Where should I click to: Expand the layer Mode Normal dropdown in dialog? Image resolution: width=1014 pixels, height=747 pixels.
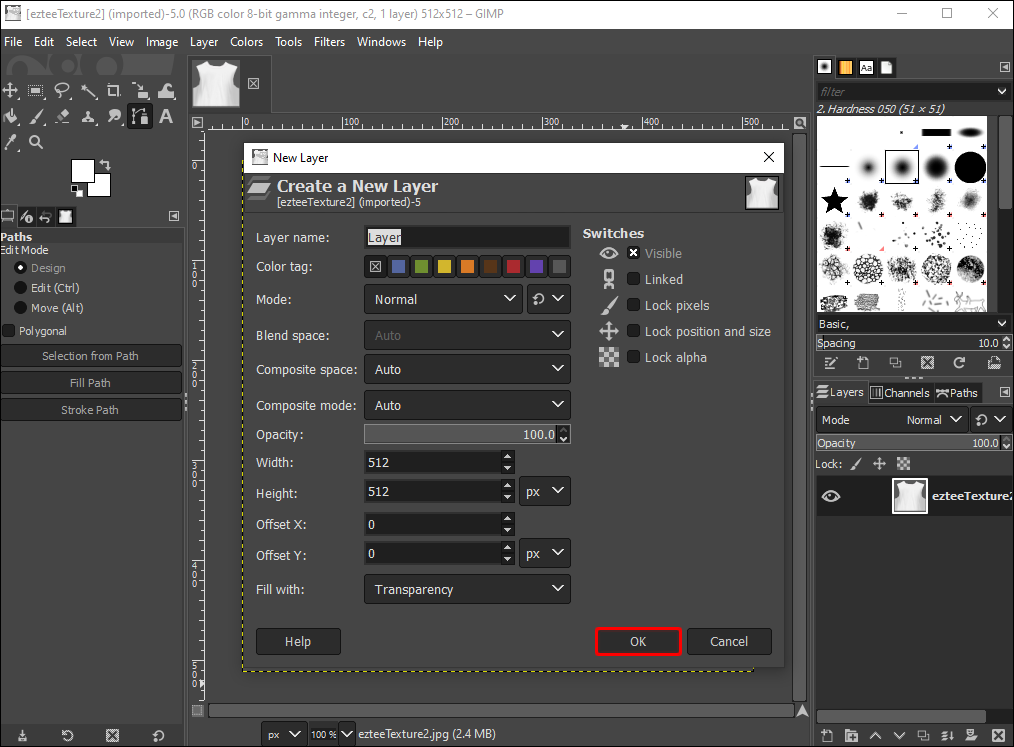coord(443,299)
